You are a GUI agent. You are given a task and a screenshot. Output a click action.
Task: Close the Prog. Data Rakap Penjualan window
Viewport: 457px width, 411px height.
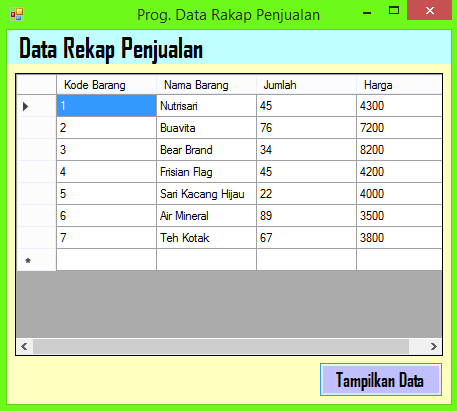click(x=430, y=10)
